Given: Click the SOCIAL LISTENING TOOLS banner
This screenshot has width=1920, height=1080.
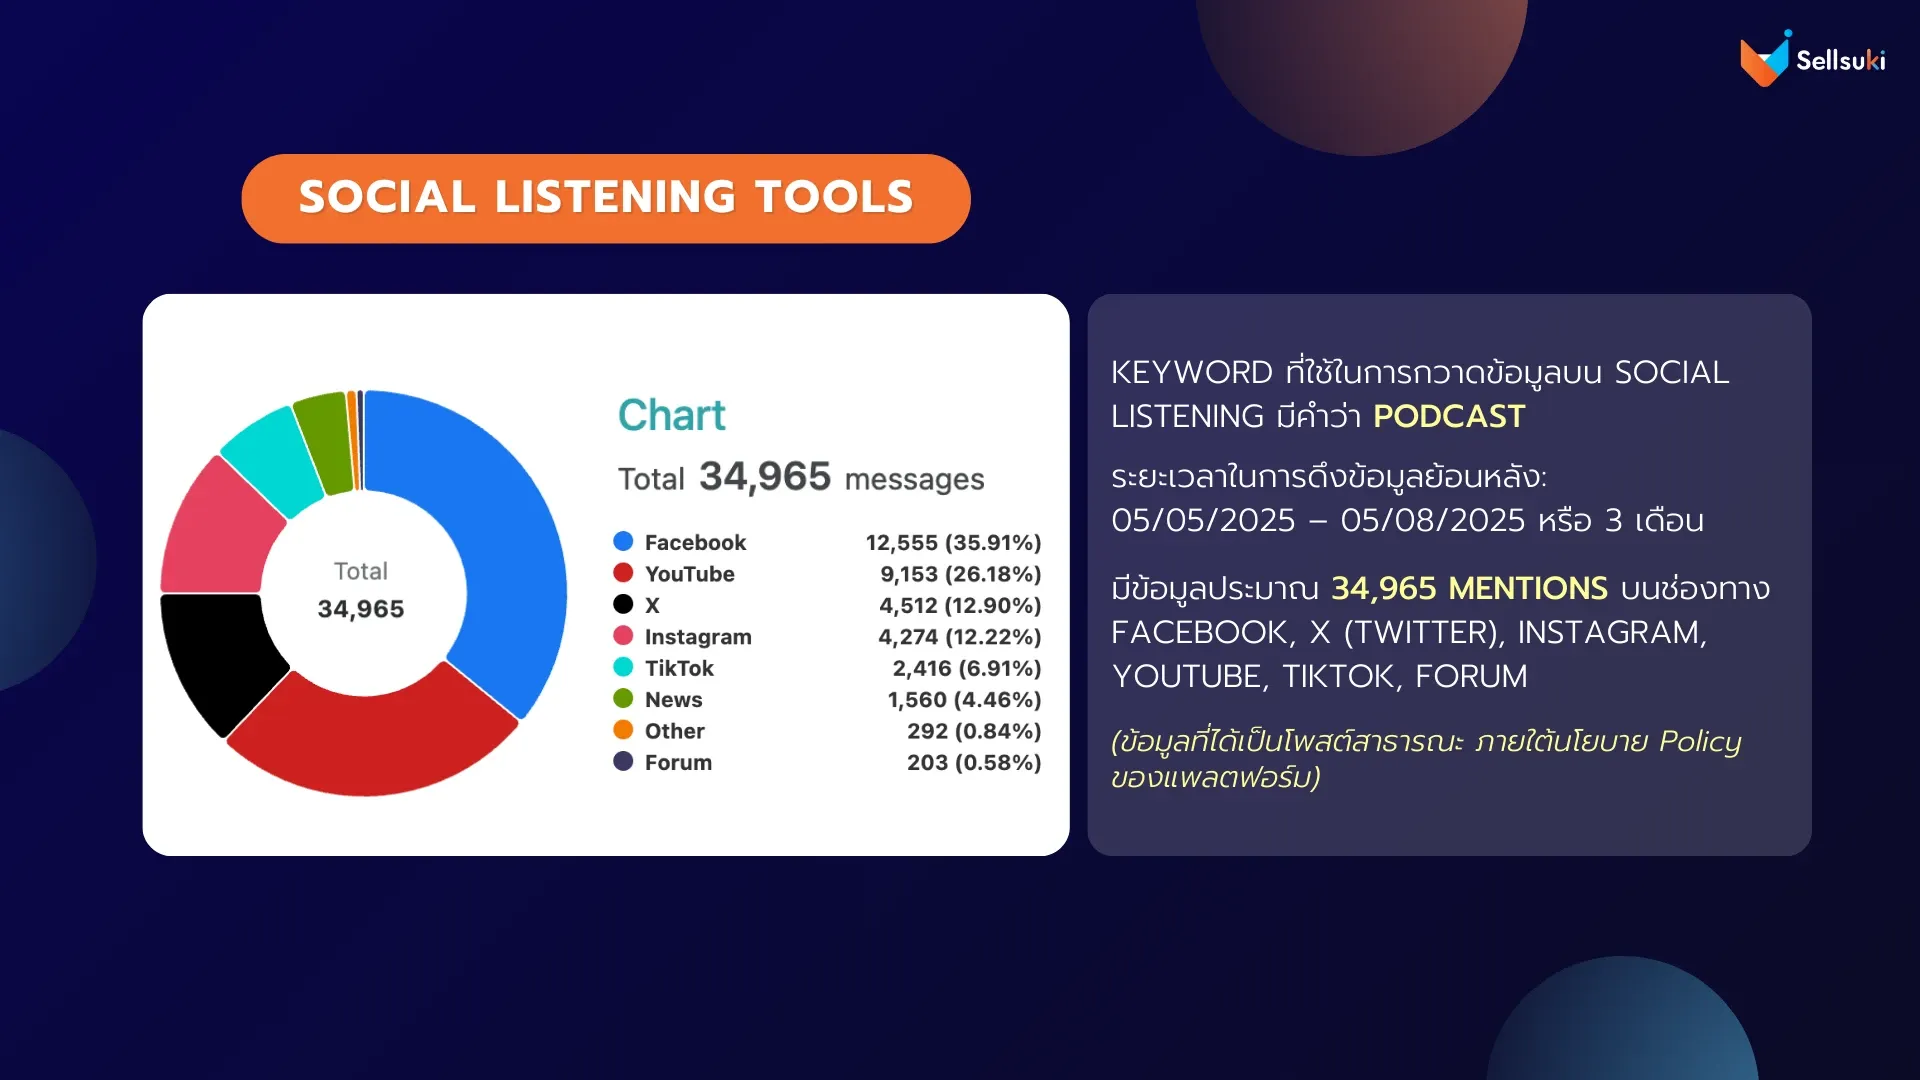Looking at the screenshot, I should [x=606, y=198].
